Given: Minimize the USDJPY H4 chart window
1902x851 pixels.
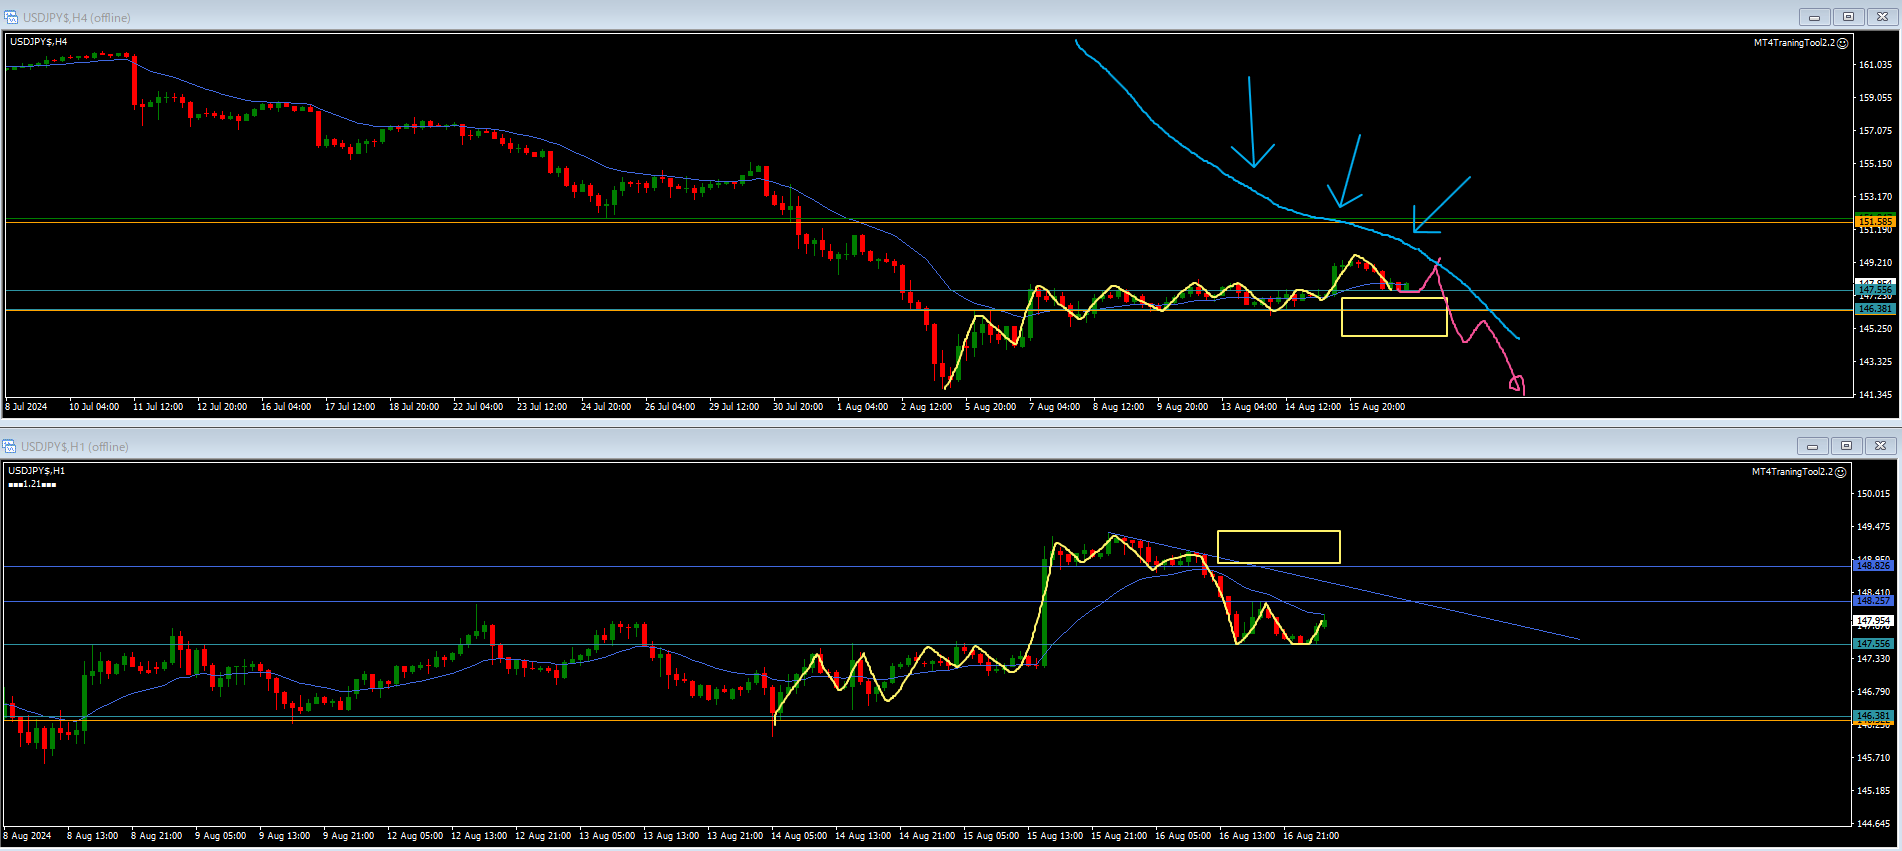Looking at the screenshot, I should (1814, 17).
